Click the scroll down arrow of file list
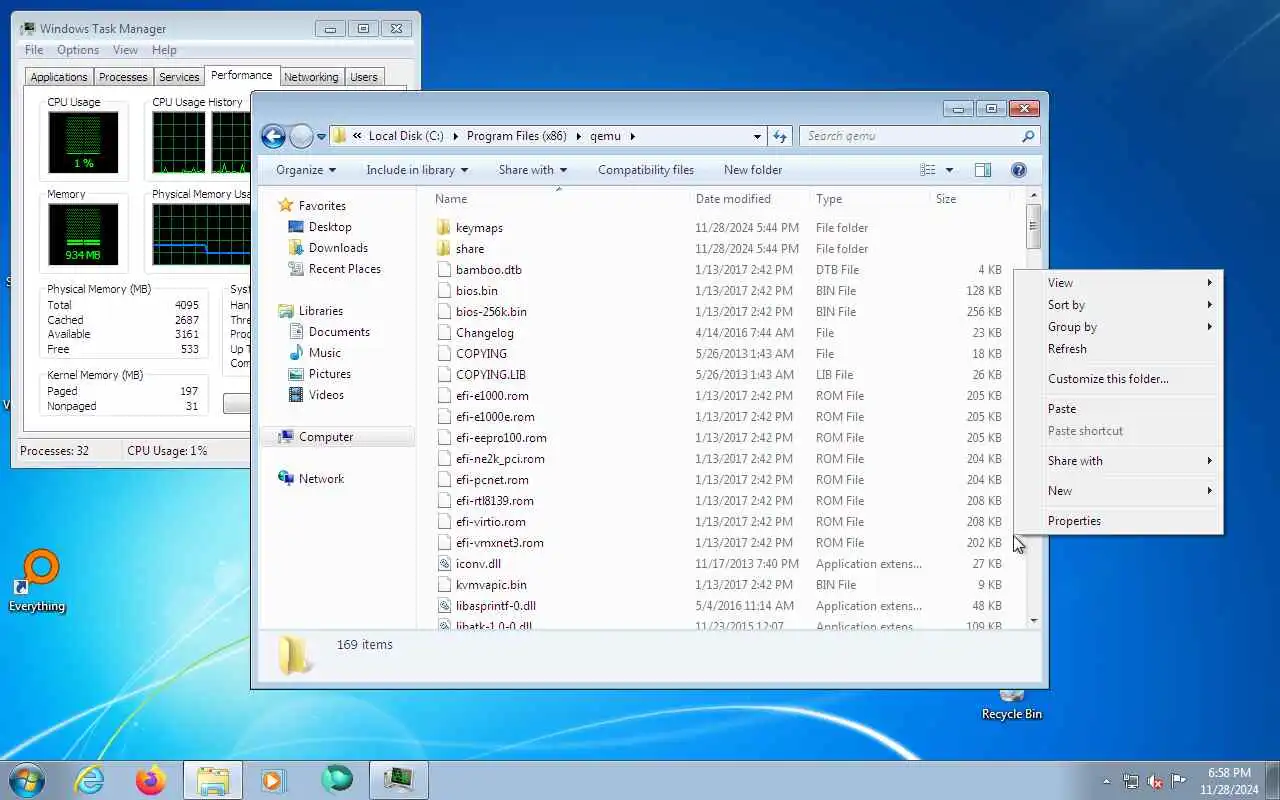This screenshot has width=1280, height=800. (x=1034, y=620)
